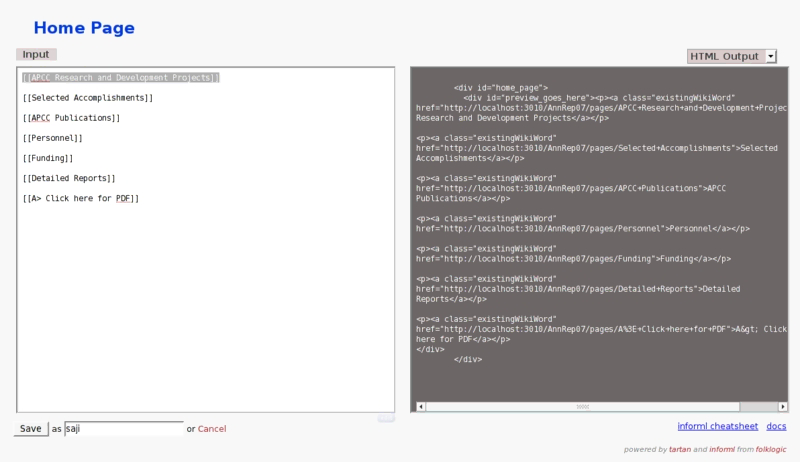Click the Cancel link
This screenshot has height=462, width=800.
point(212,429)
